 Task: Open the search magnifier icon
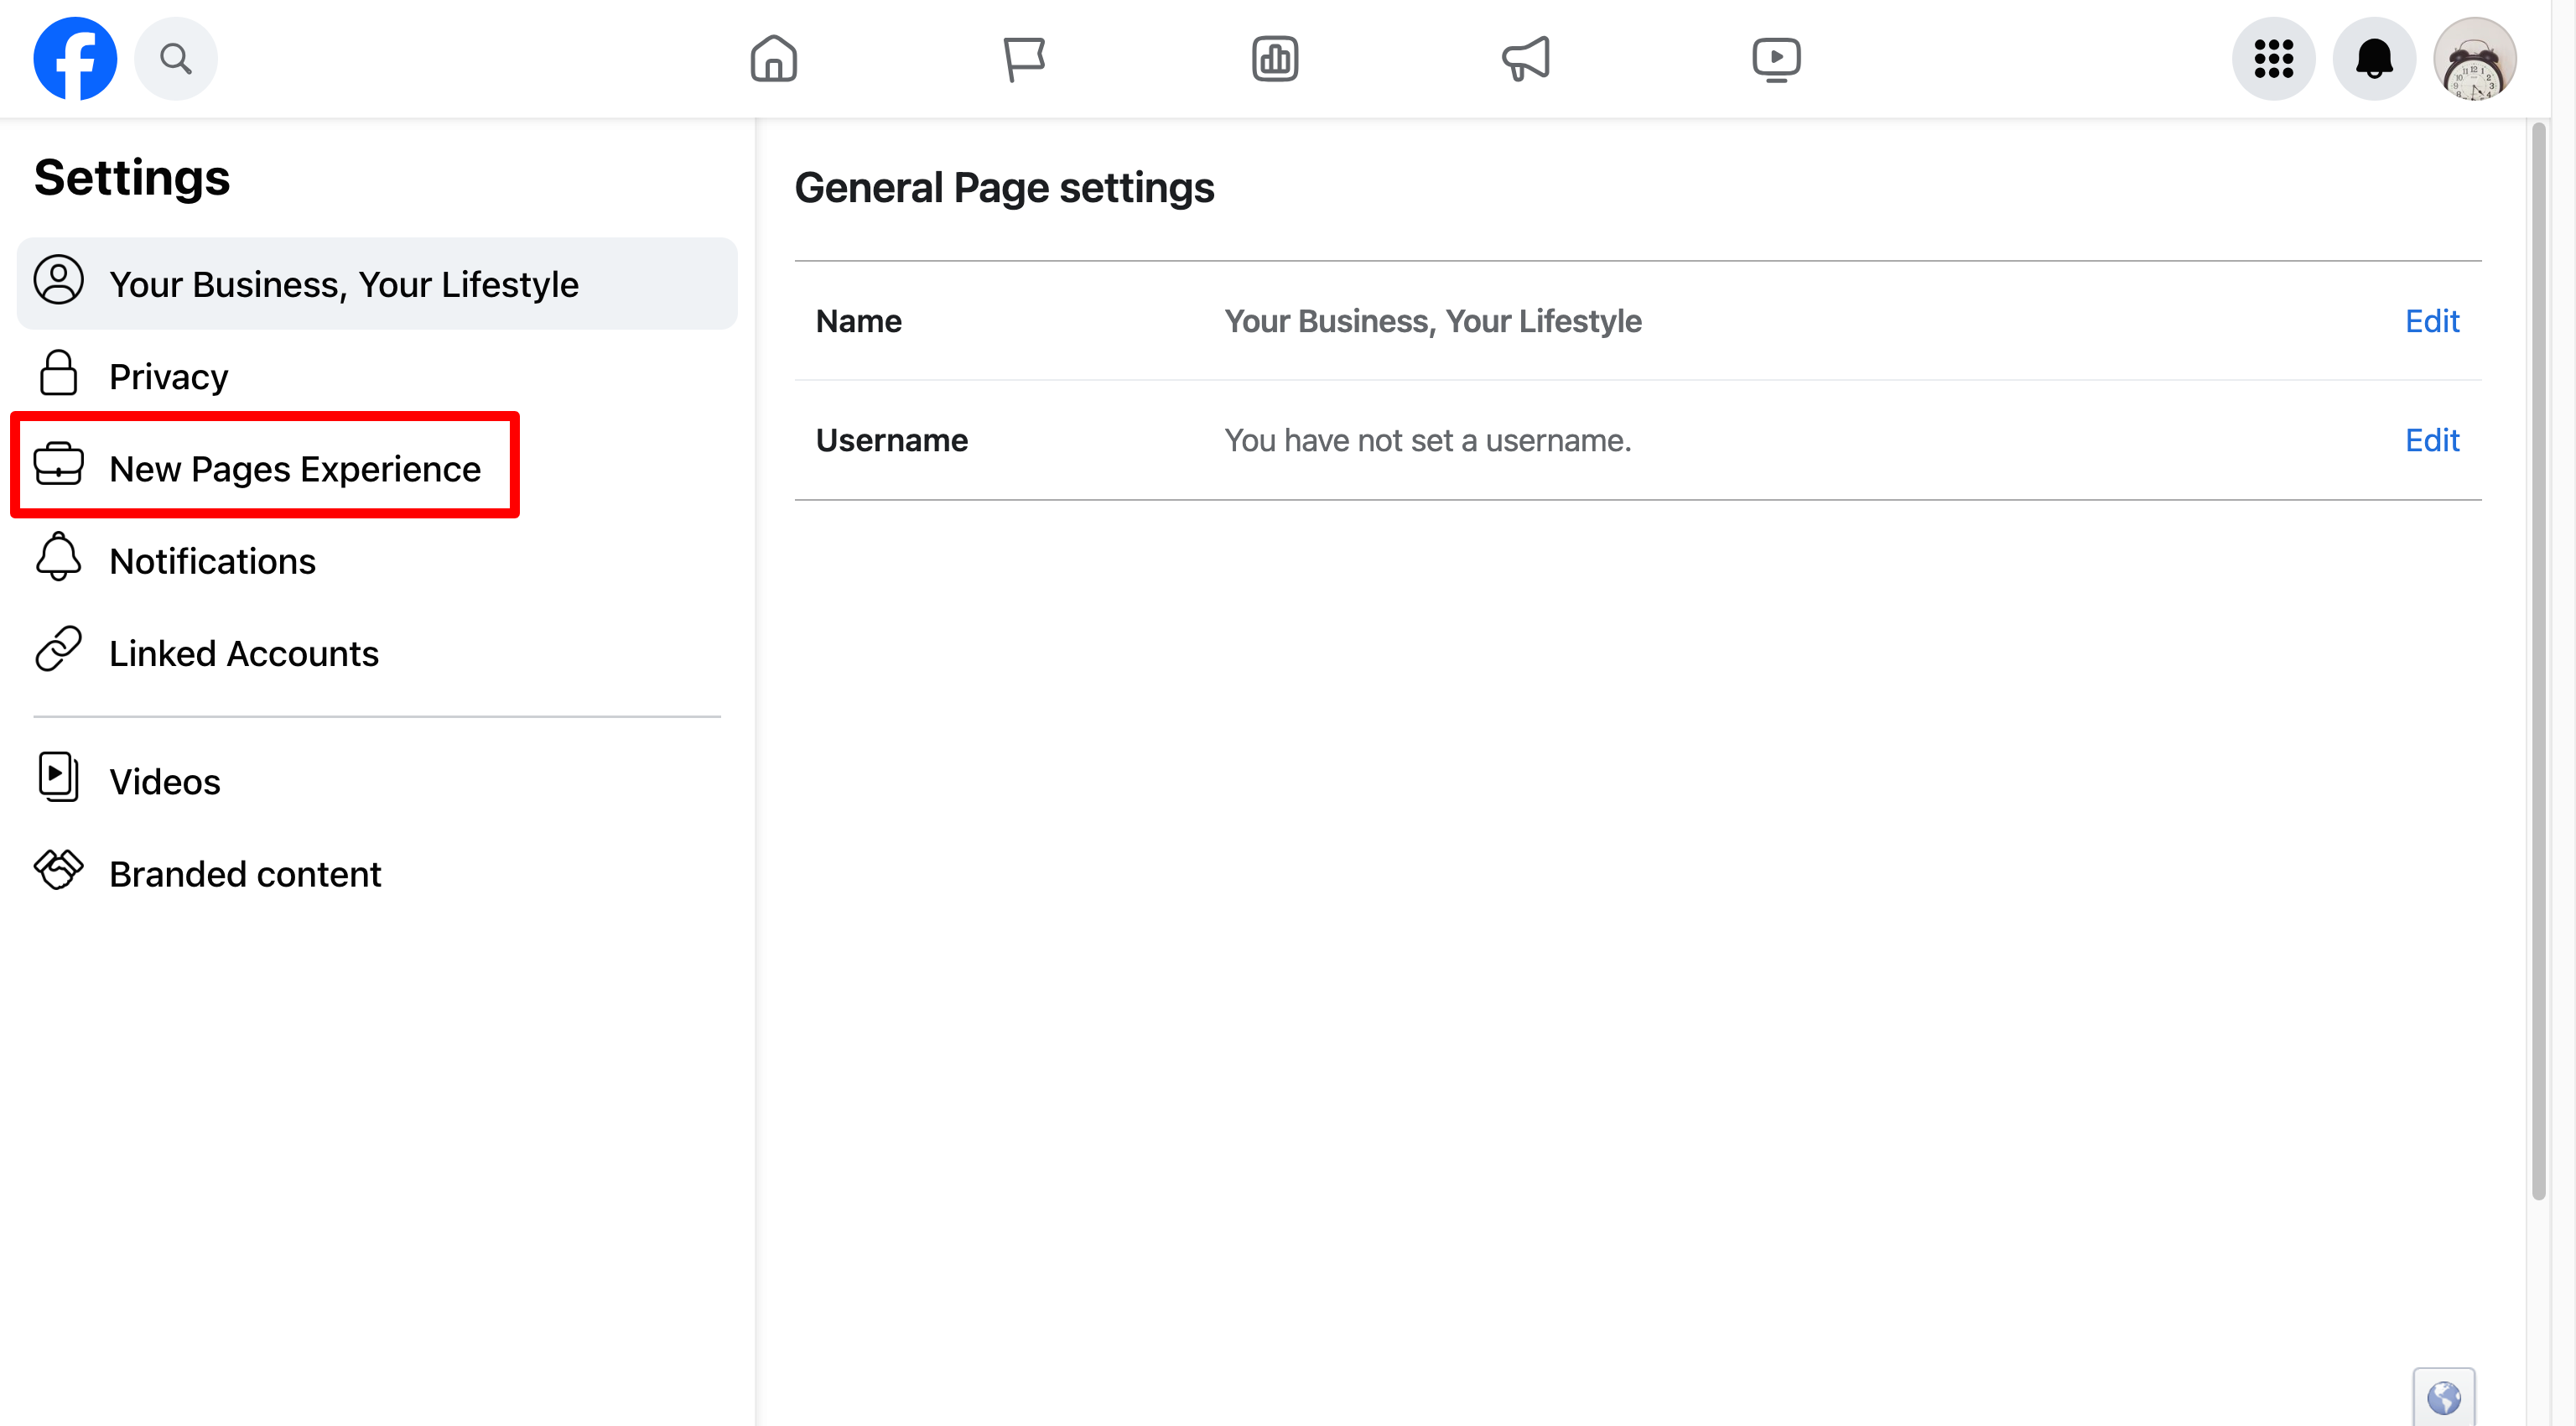coord(176,58)
